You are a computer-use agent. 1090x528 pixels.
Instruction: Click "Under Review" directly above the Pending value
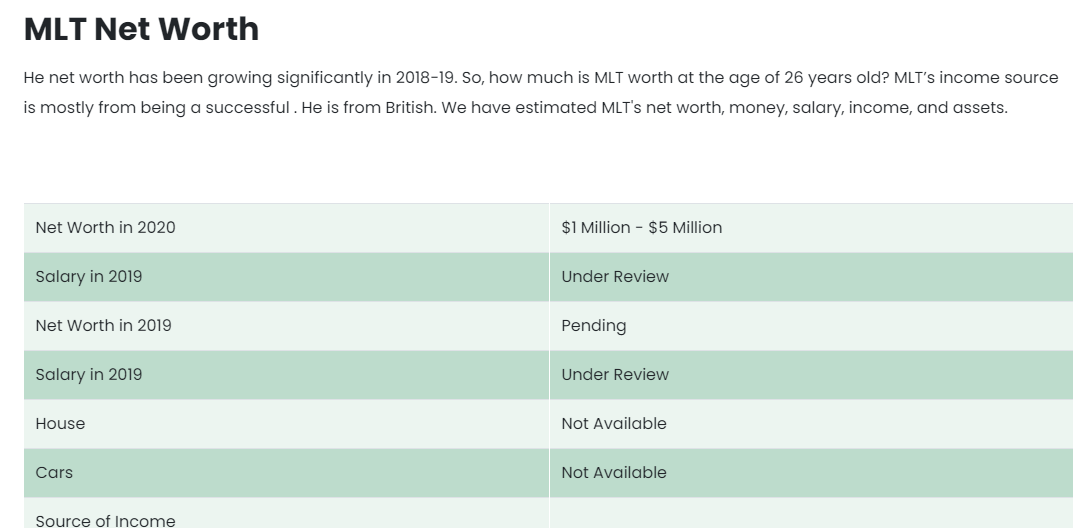tap(615, 277)
